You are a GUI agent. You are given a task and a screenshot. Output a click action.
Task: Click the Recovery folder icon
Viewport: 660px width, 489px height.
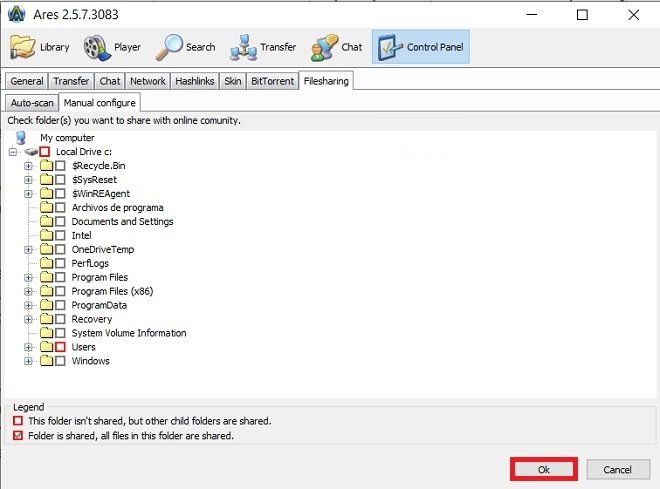pyautogui.click(x=46, y=319)
